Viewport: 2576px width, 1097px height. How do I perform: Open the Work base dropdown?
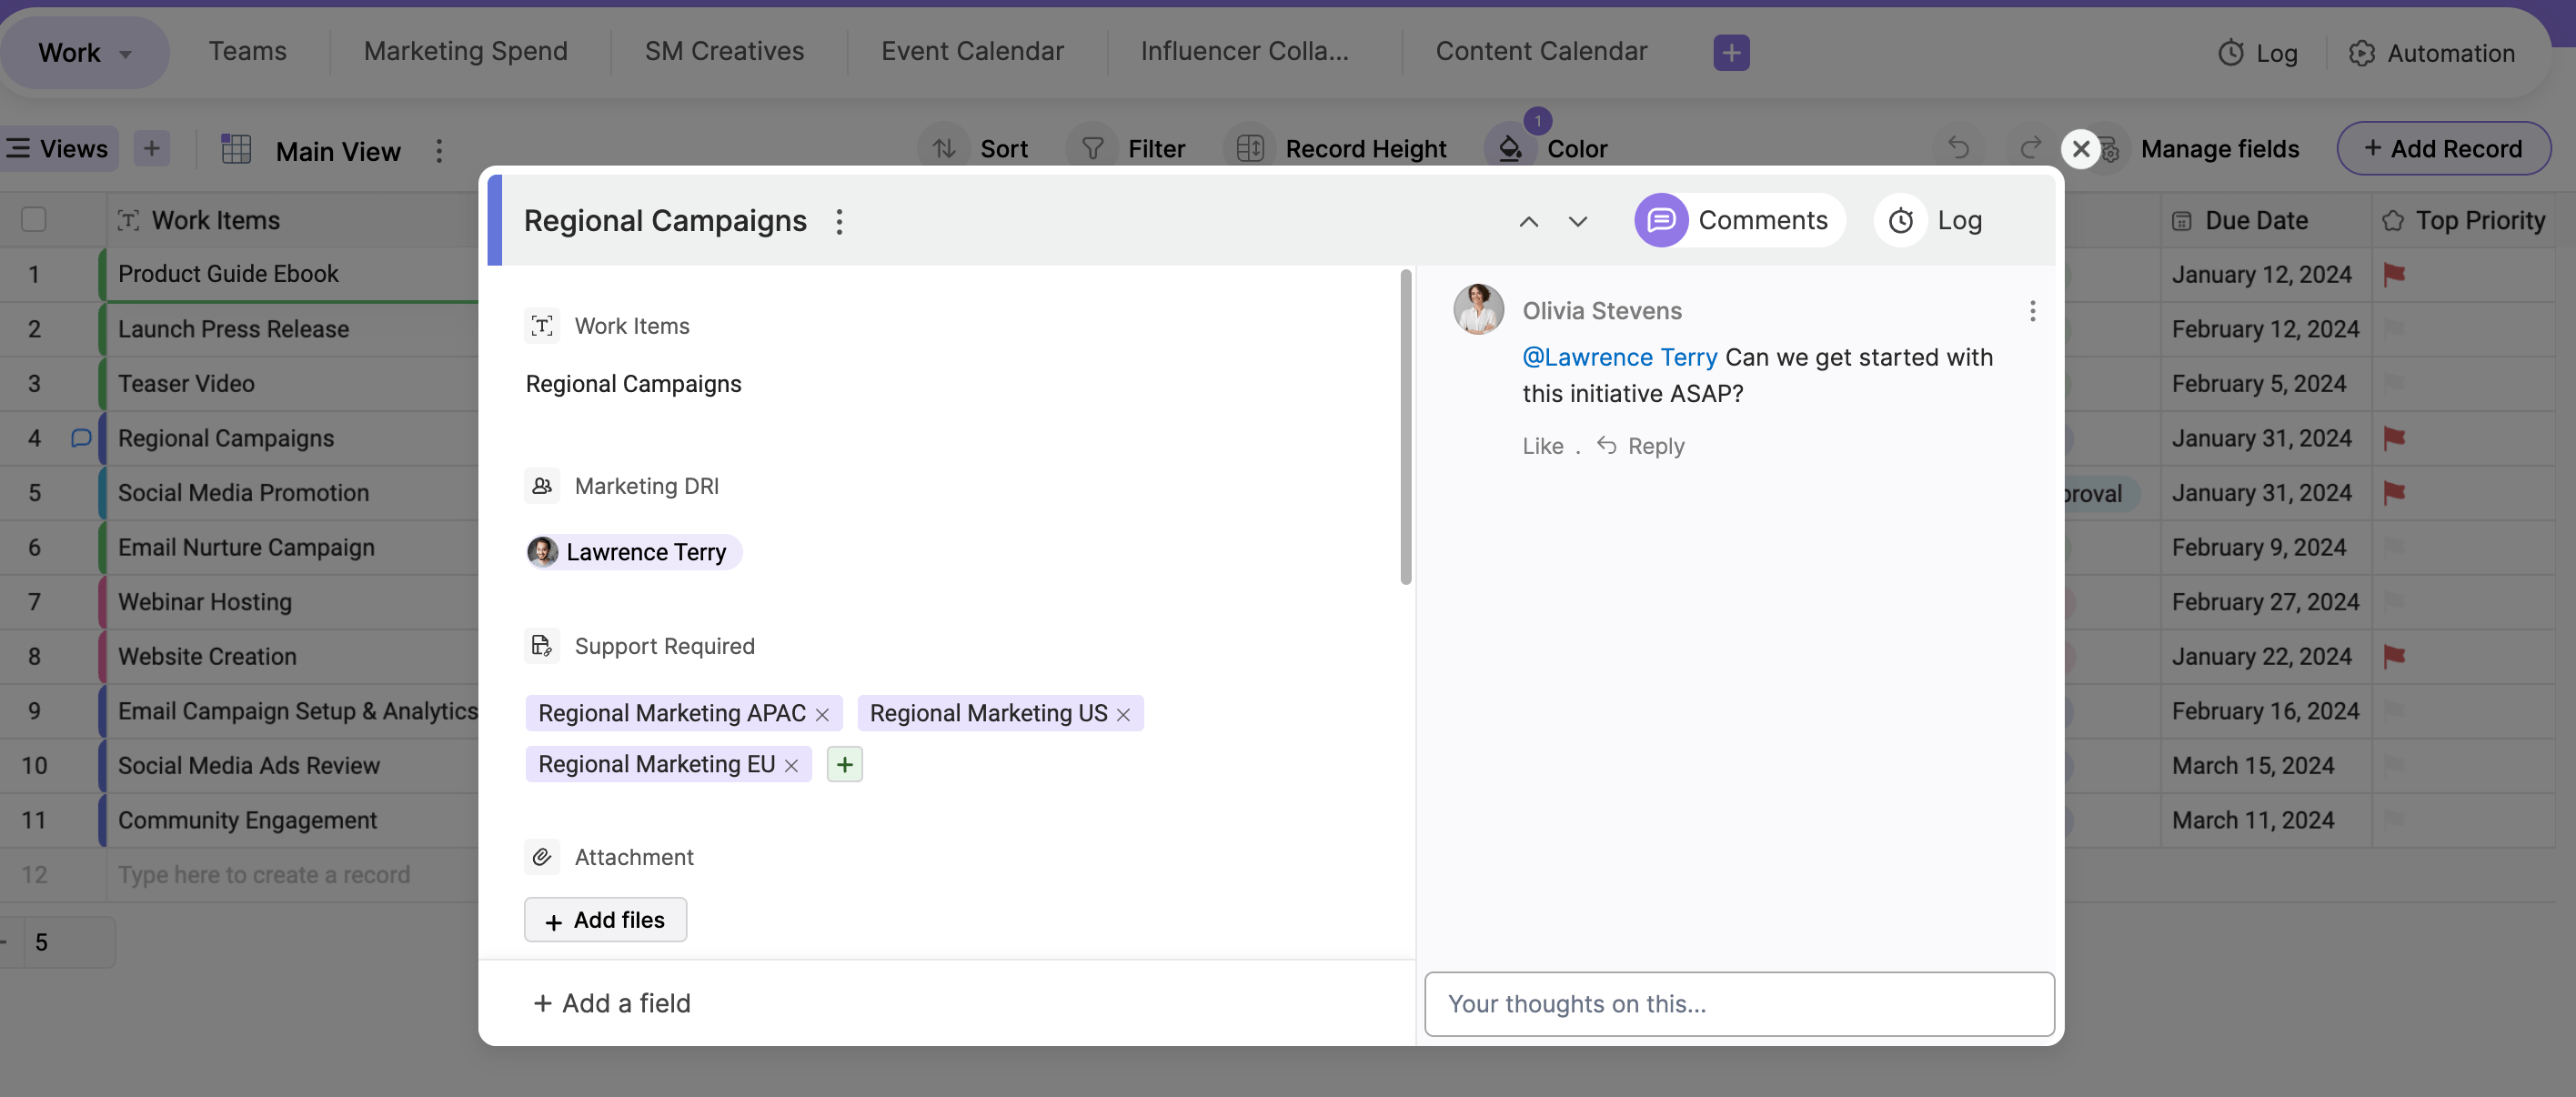84,52
